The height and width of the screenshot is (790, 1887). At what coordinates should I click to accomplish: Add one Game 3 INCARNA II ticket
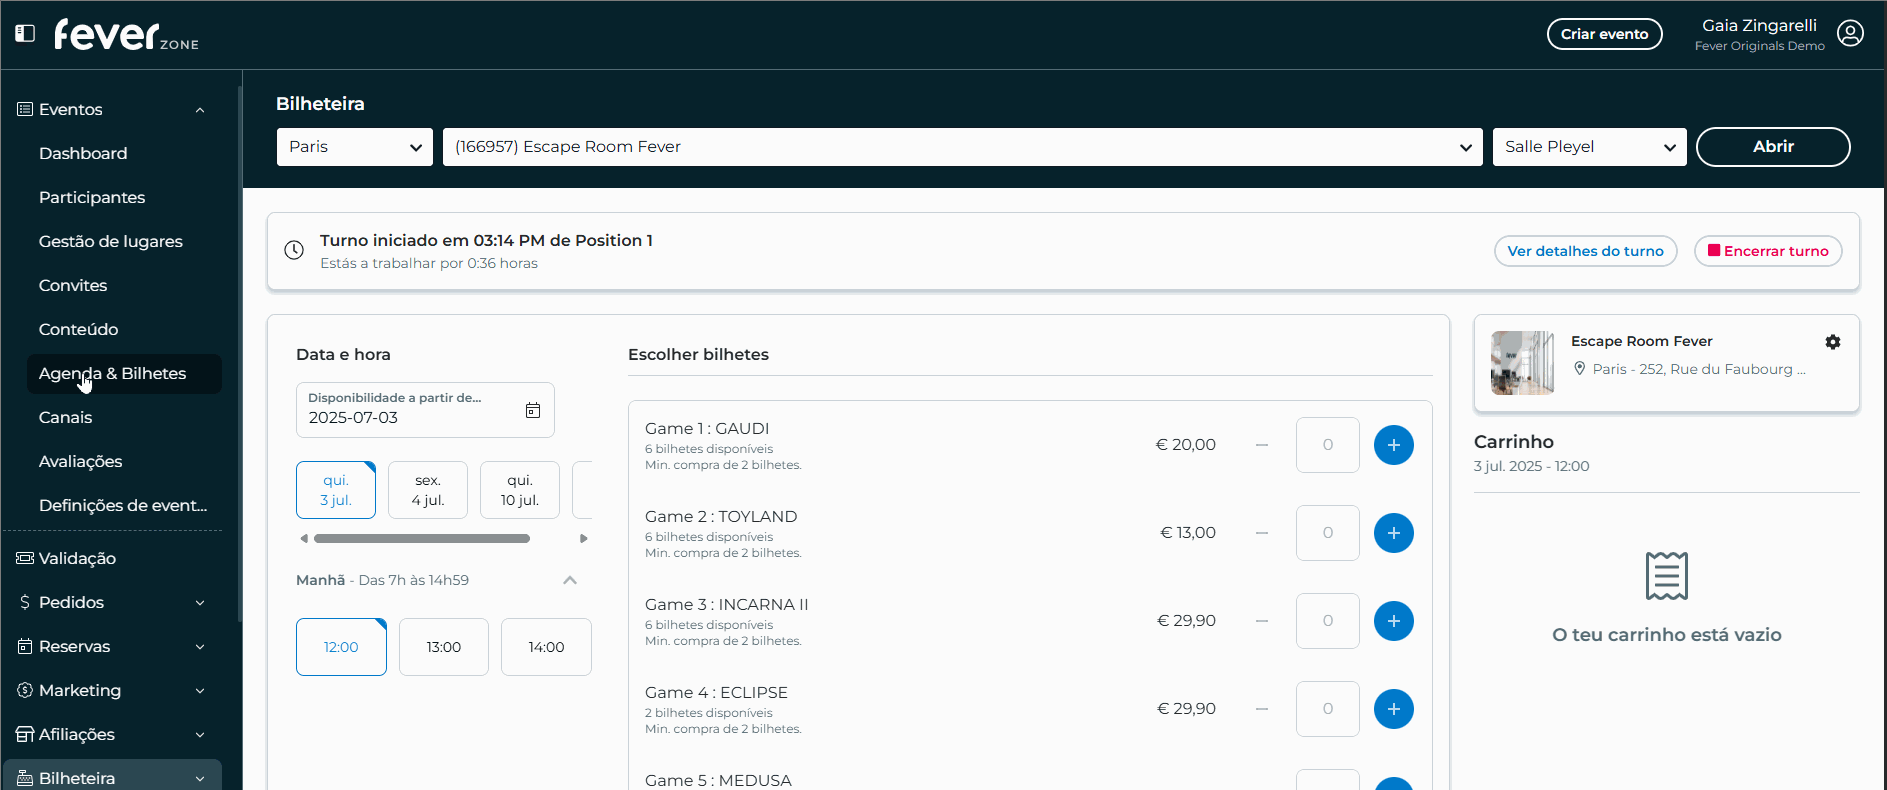tap(1394, 621)
